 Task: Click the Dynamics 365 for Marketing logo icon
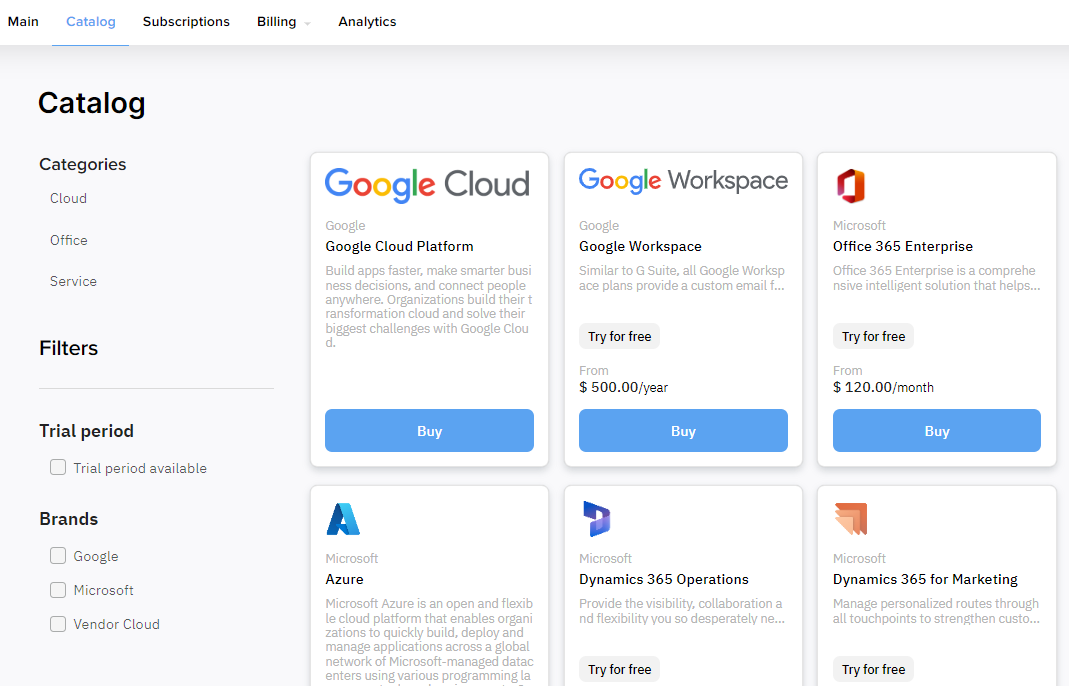[x=850, y=518]
